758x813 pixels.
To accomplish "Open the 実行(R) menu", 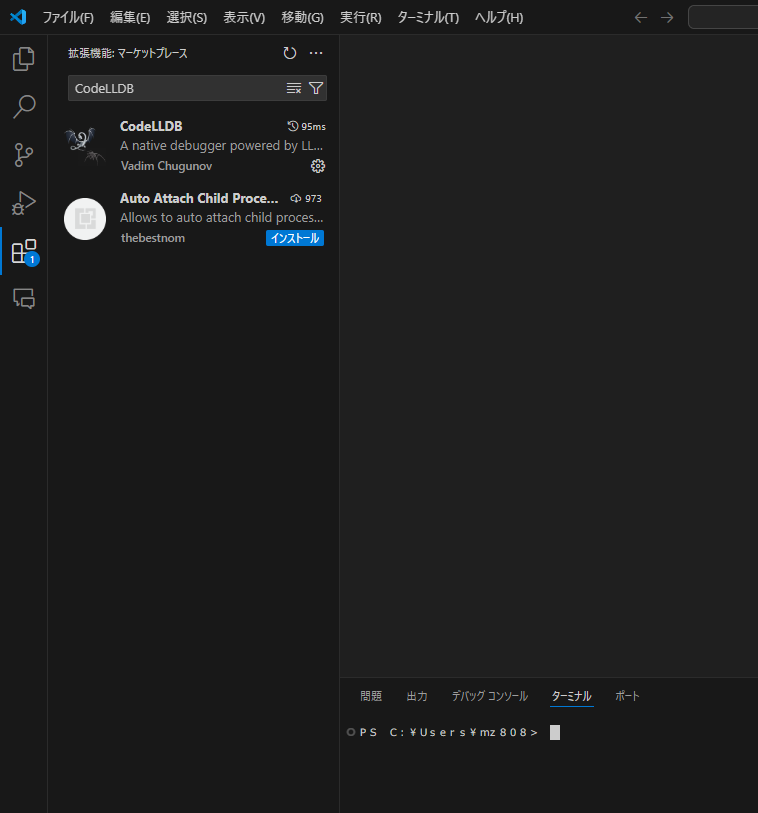I will tap(361, 18).
